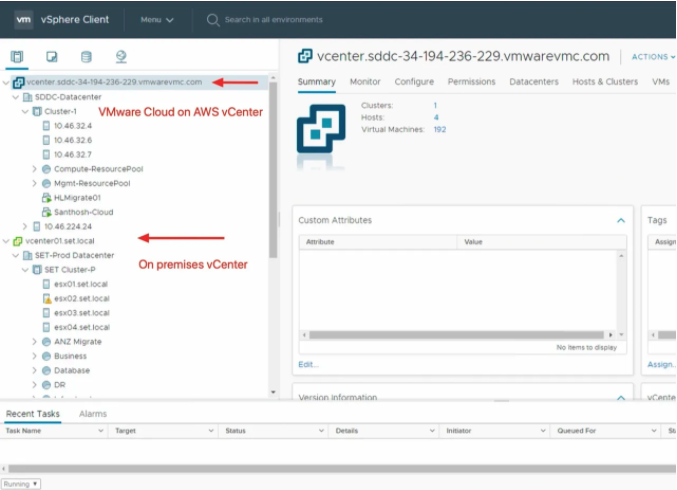This screenshot has height=490, width=677.
Task: Switch to the Datacenters tab
Action: pyautogui.click(x=534, y=82)
